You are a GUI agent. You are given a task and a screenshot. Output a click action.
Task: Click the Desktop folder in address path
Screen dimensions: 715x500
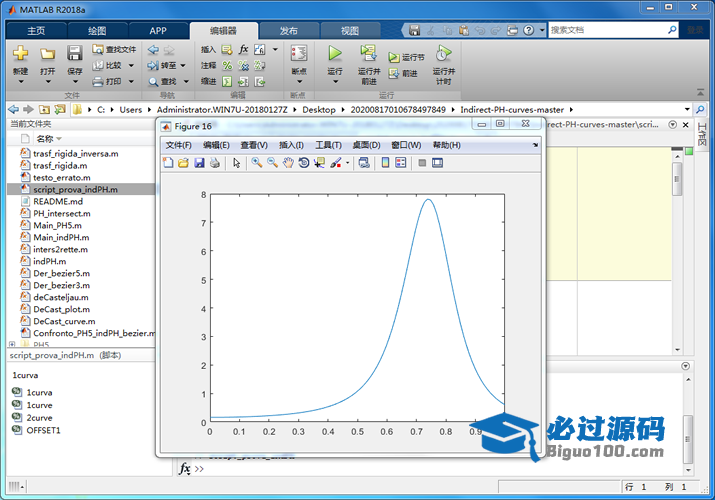319,110
